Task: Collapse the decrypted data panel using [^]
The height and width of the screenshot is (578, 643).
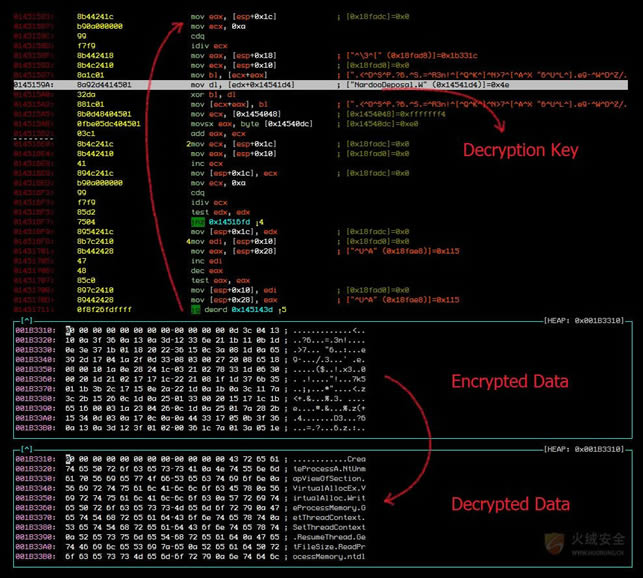Action: 25,449
